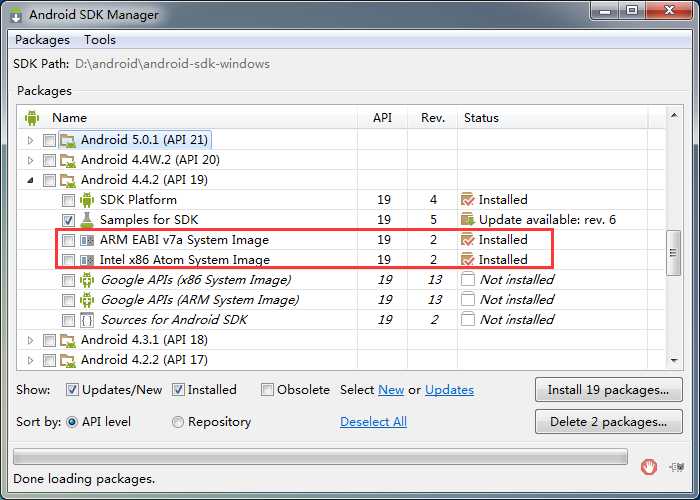Expand the Android 5.0.1 (API 21) node
This screenshot has width=700, height=500.
30,141
